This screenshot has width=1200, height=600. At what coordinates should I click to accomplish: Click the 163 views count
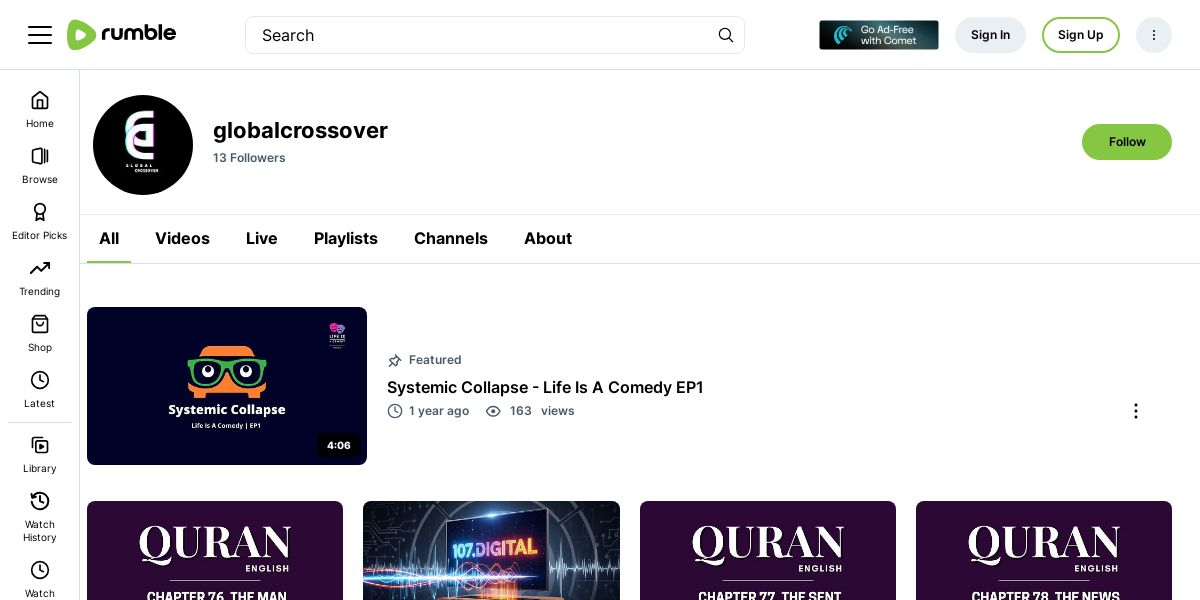[530, 411]
